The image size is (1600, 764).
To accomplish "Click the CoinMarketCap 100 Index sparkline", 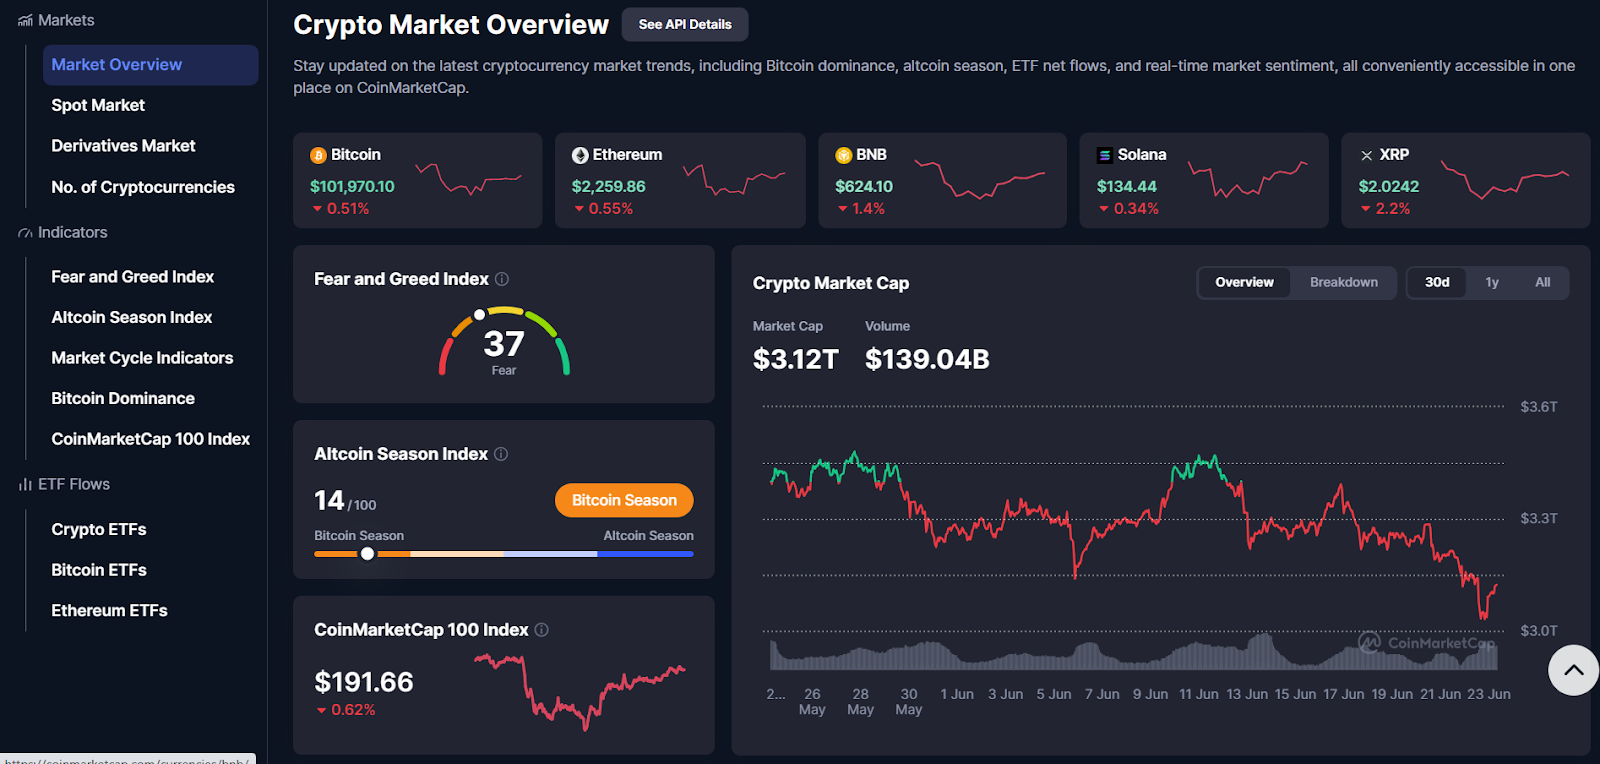I will pos(580,691).
